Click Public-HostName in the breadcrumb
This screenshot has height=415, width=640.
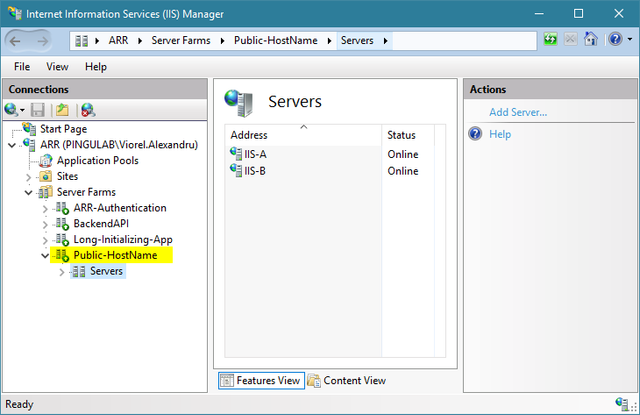pos(276,40)
